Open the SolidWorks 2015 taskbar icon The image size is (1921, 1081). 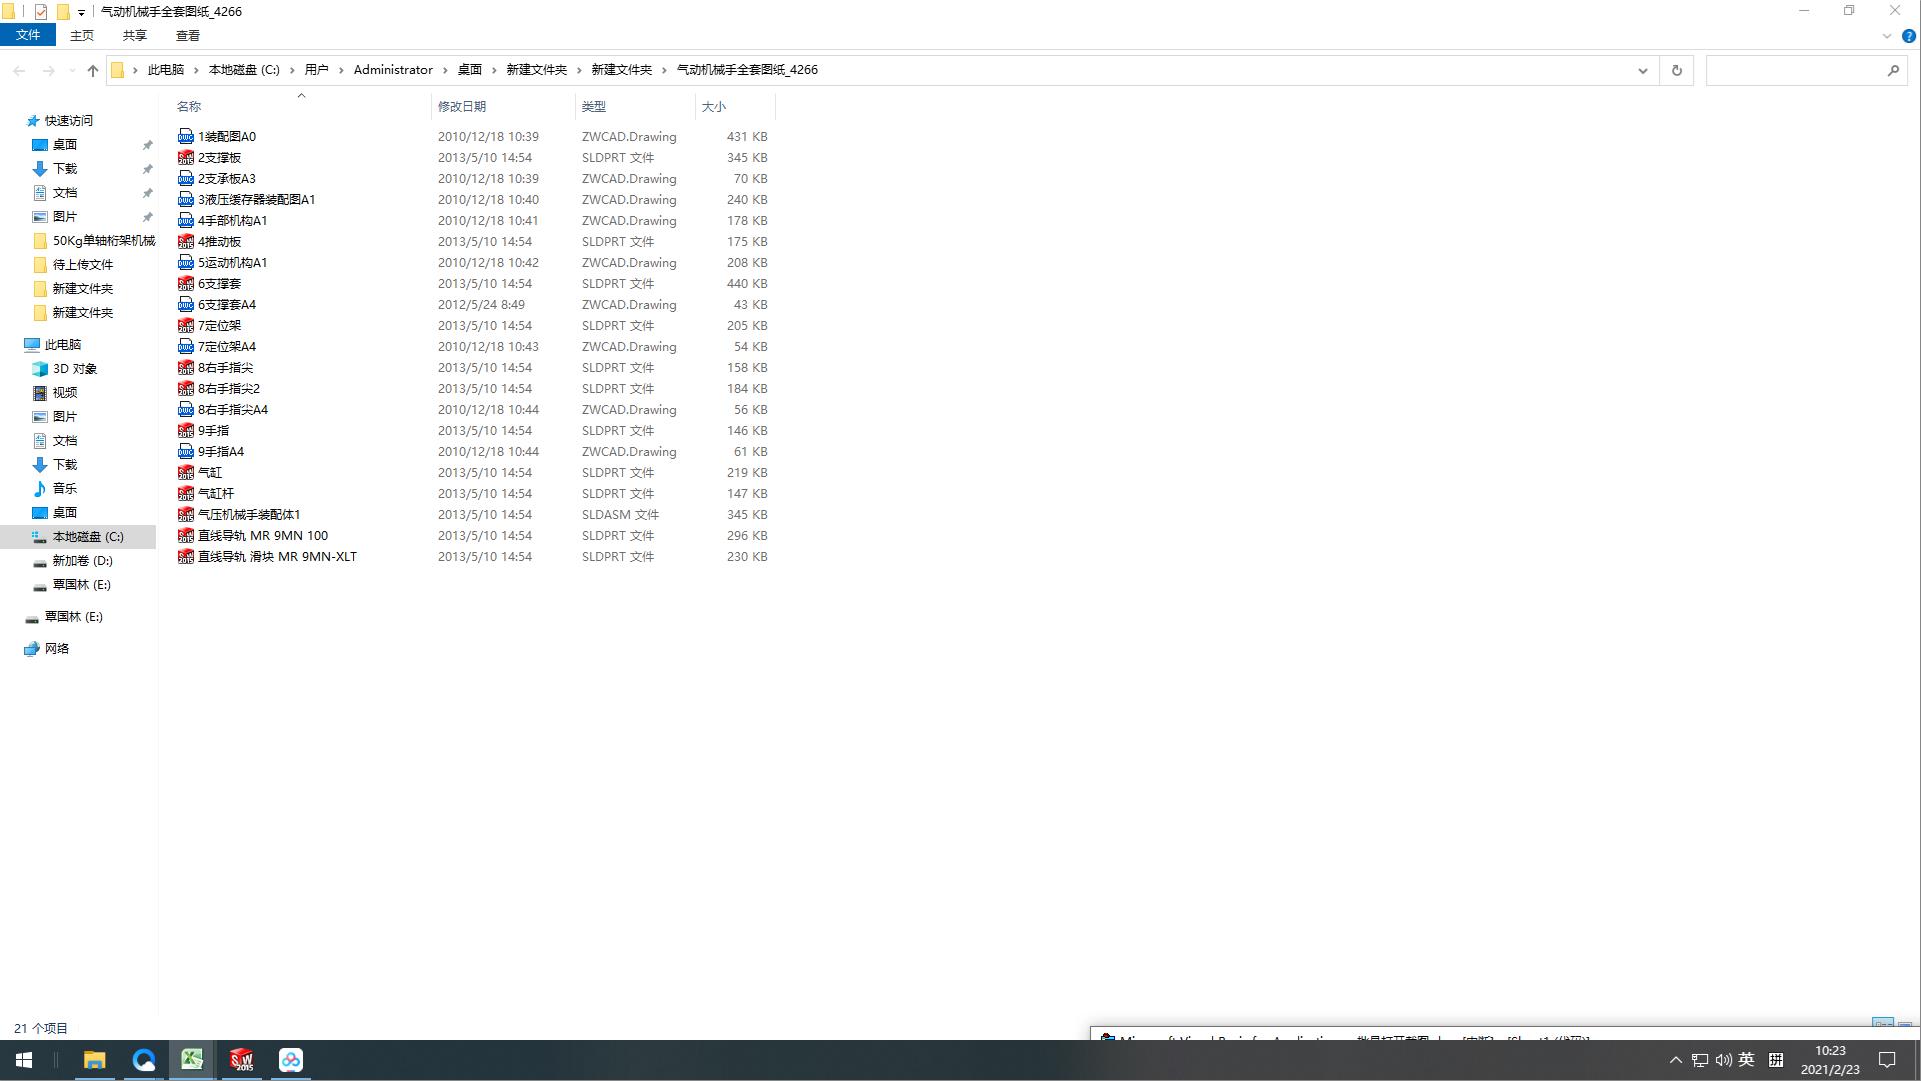(241, 1060)
